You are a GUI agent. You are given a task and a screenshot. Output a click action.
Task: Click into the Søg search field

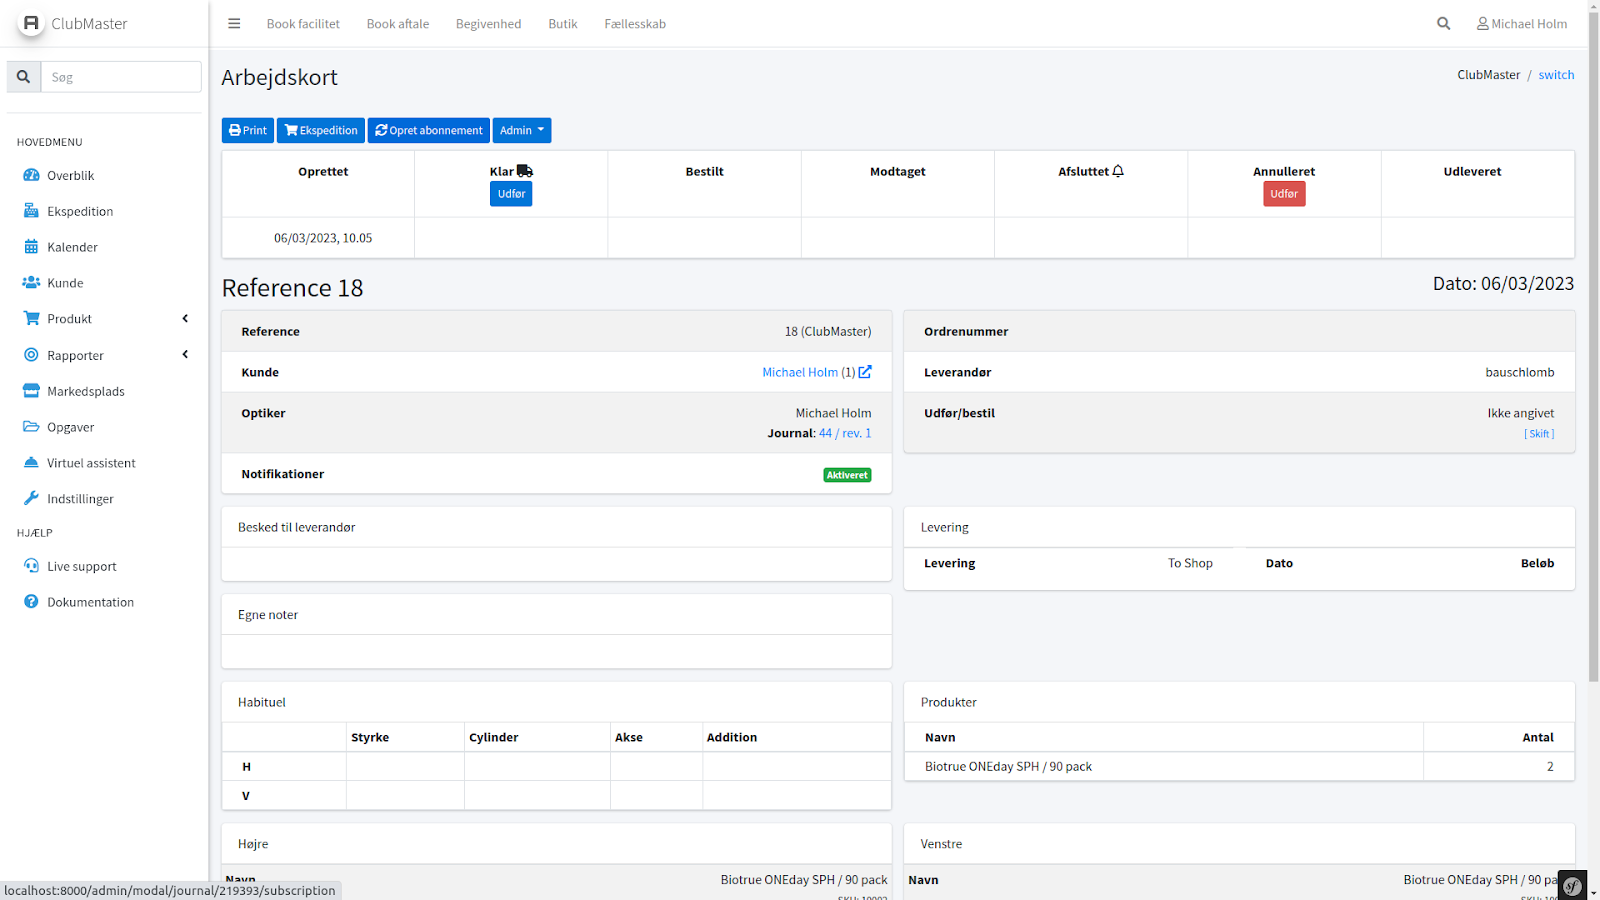click(121, 77)
